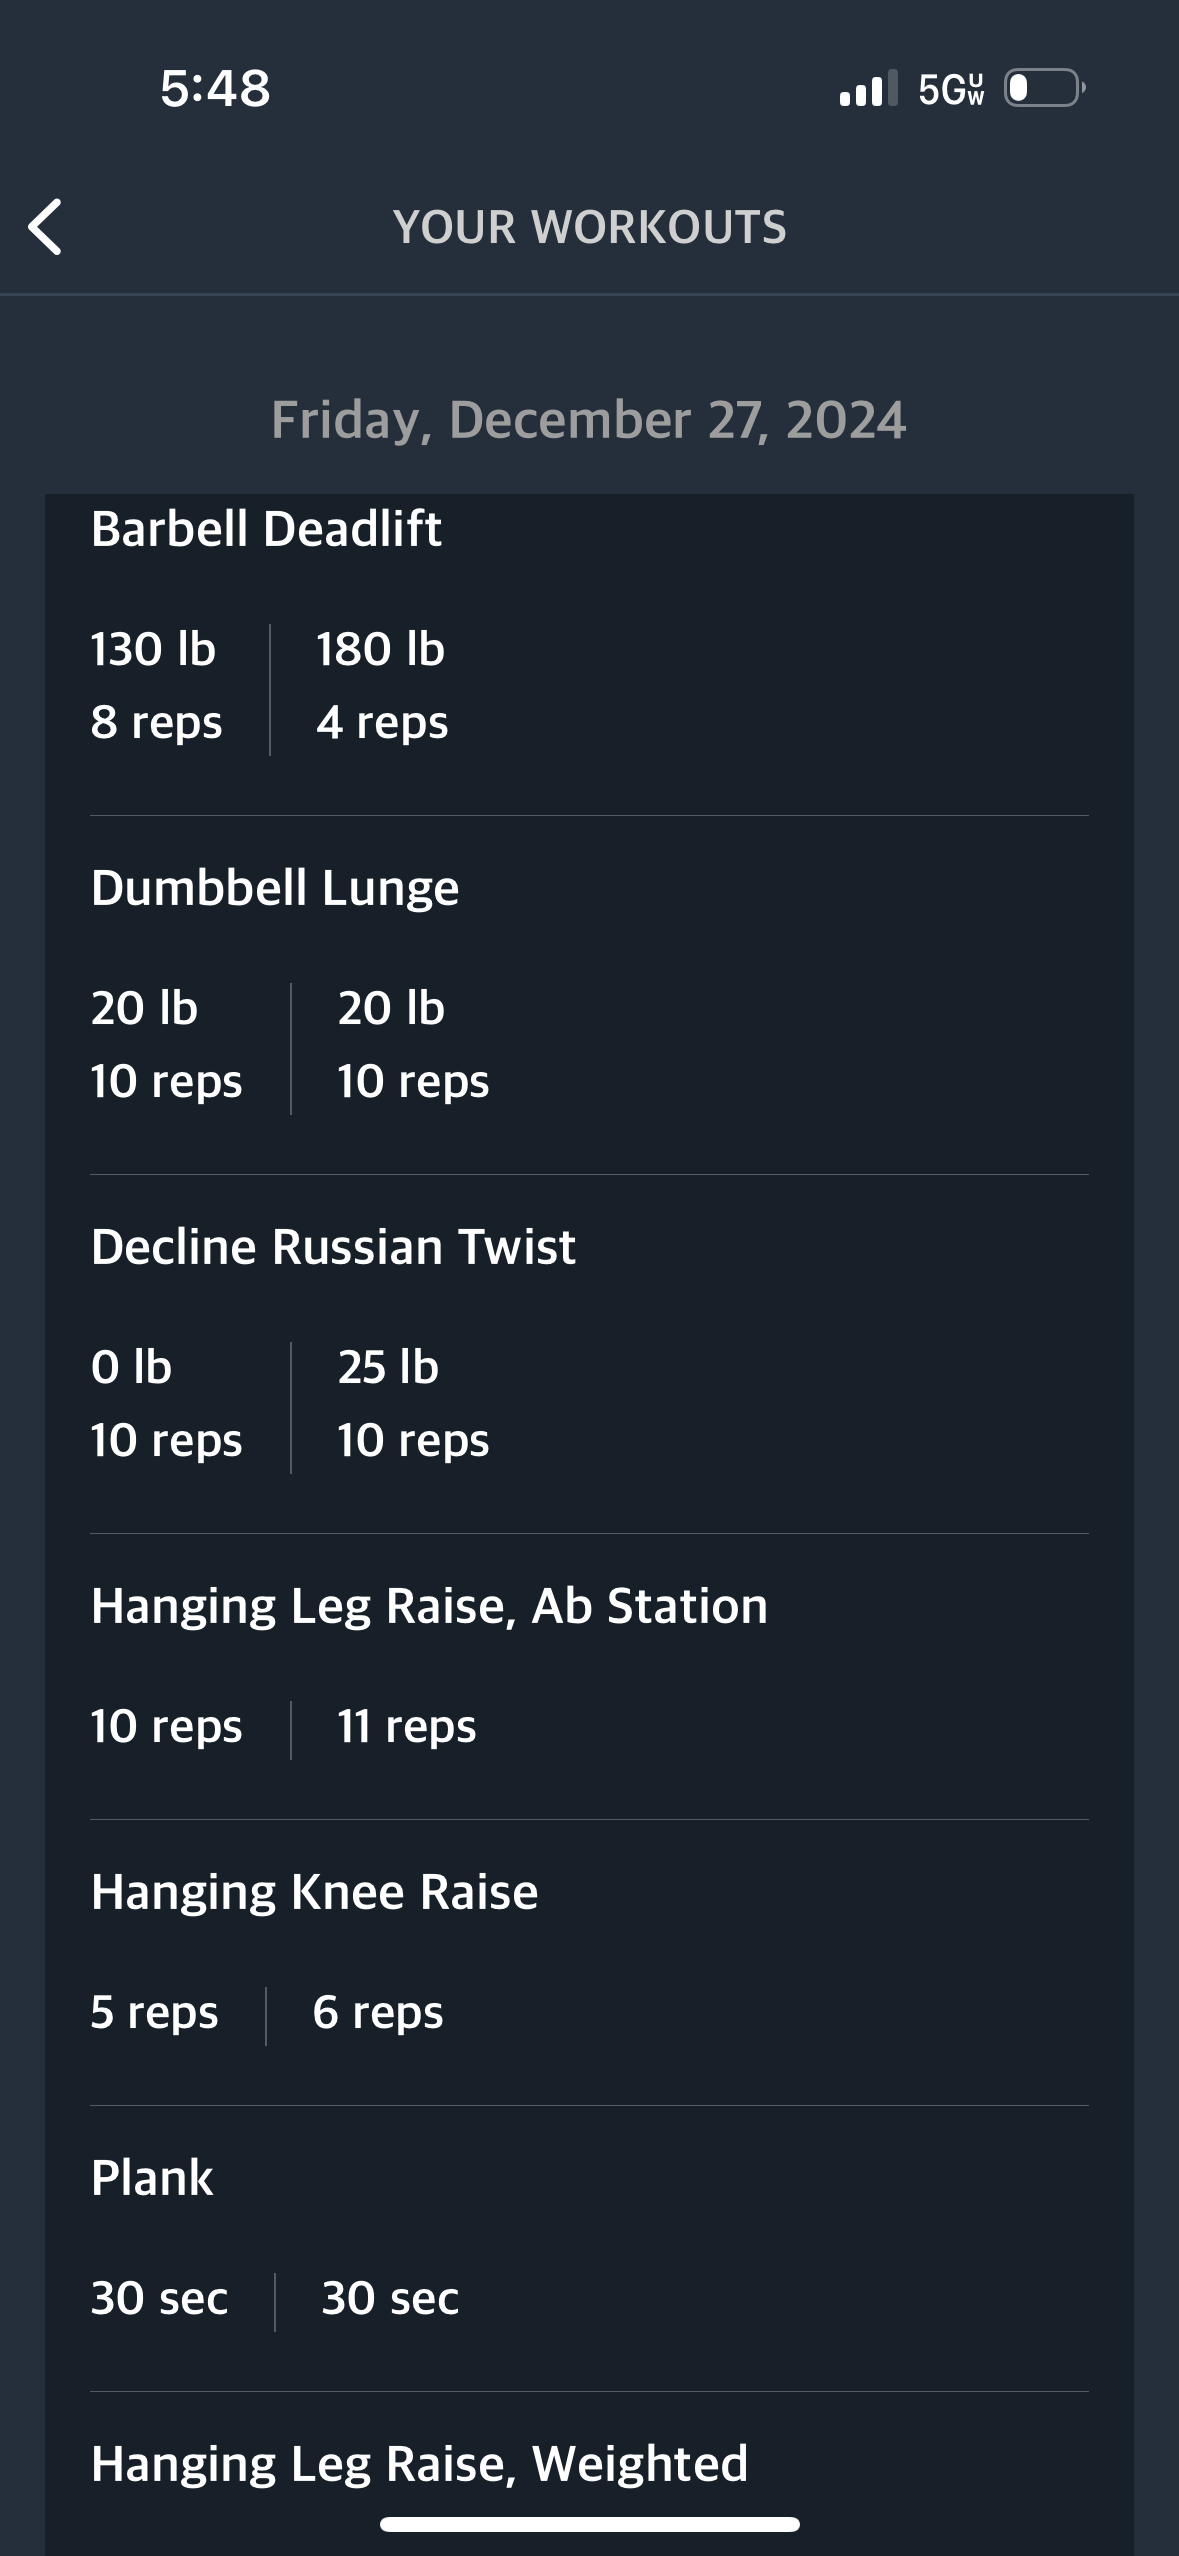Tap the back arrow icon
This screenshot has width=1179, height=2556.
[x=45, y=227]
